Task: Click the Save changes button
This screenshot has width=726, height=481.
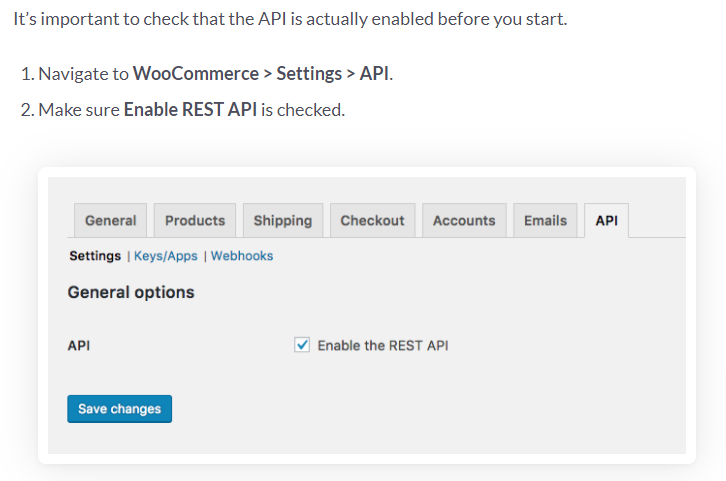Action: pos(119,409)
